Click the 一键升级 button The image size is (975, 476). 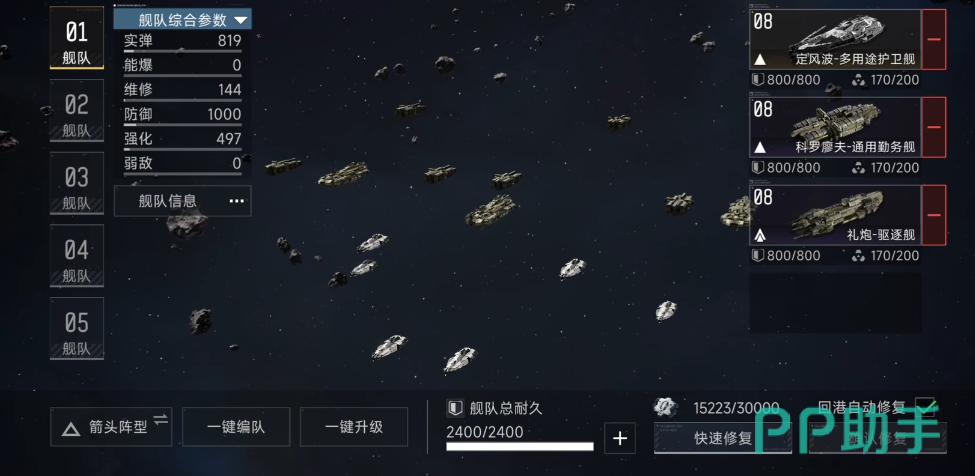pyautogui.click(x=354, y=427)
